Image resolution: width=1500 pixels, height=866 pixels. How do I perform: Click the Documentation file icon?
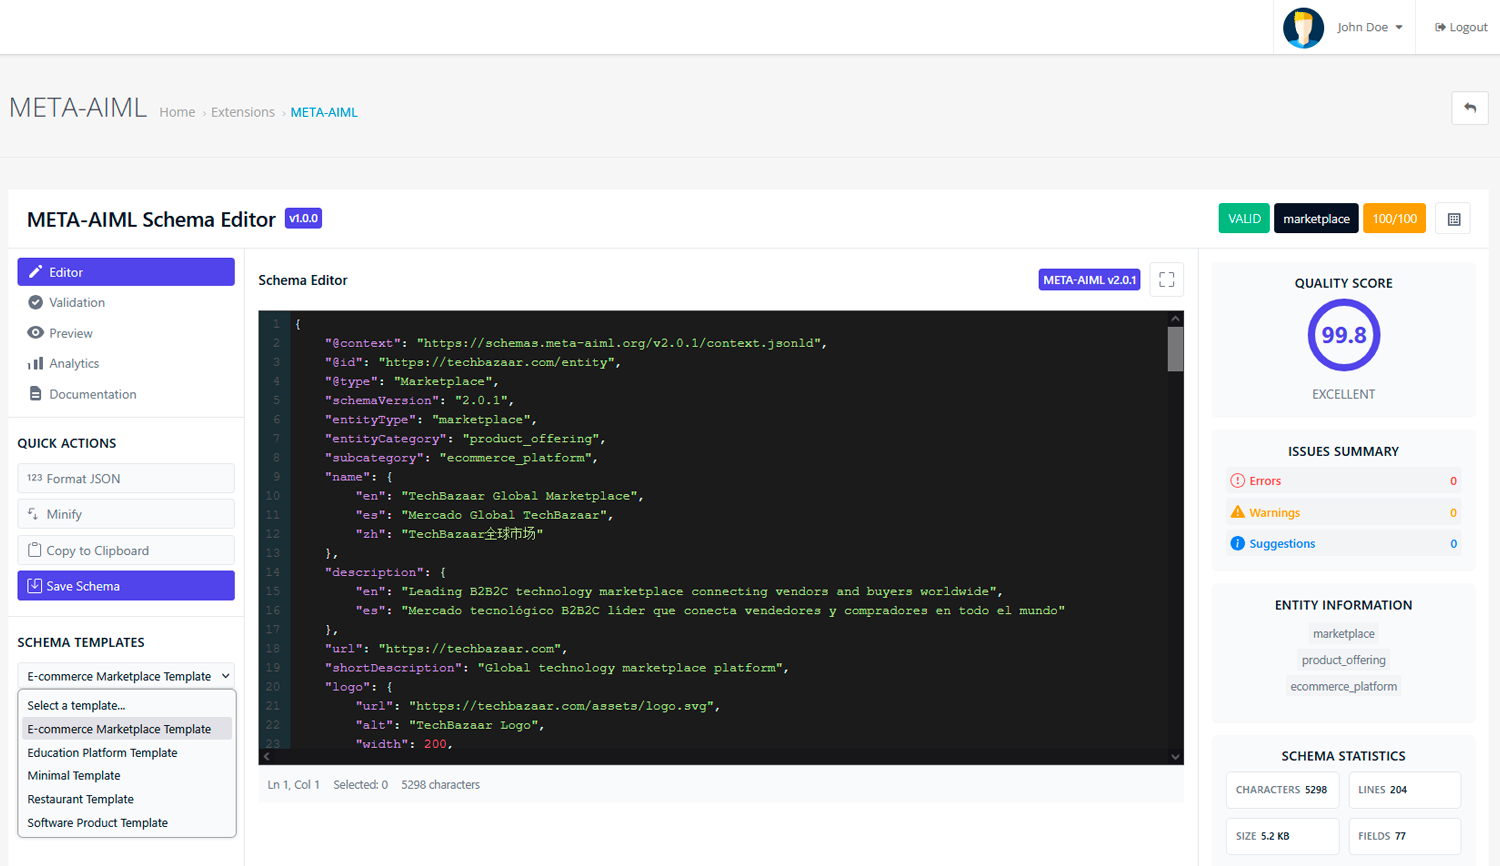point(35,394)
